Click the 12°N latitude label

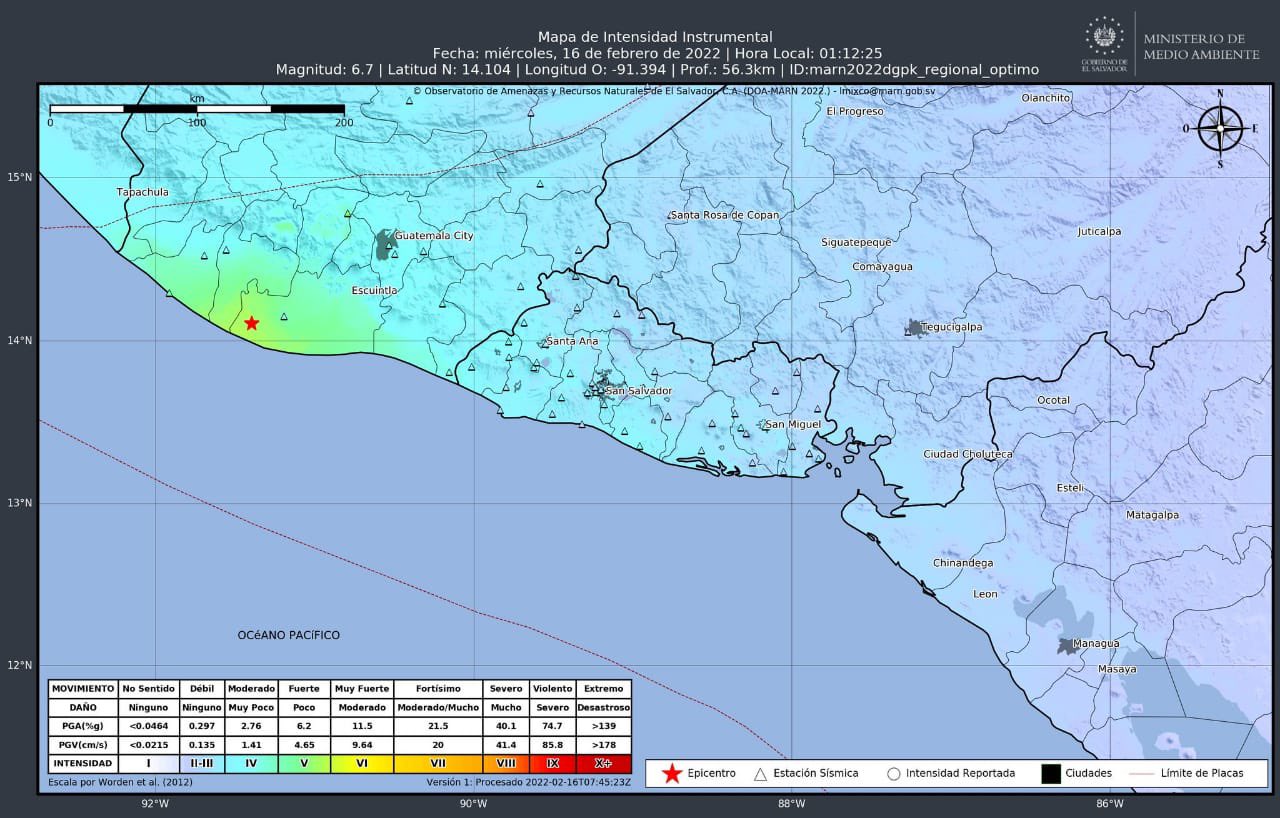[20, 666]
